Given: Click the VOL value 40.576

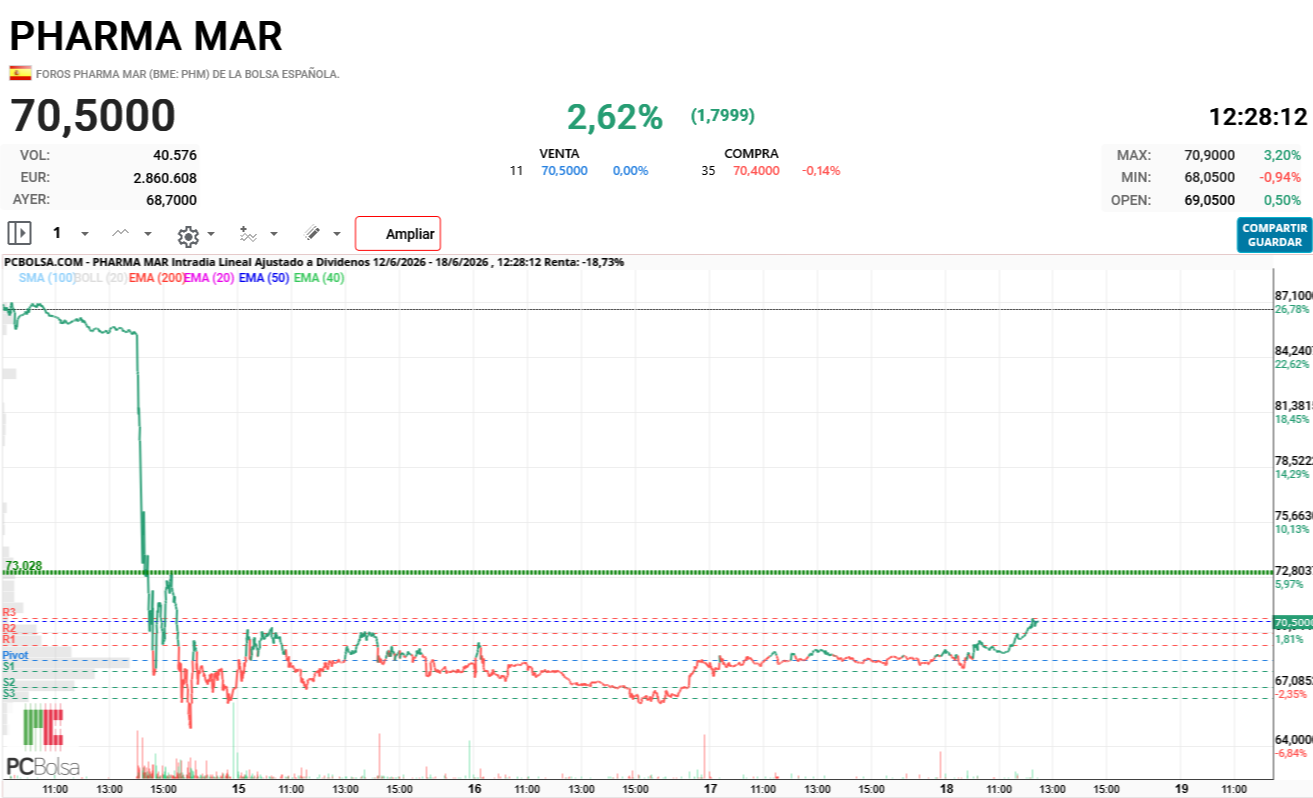Looking at the screenshot, I should (175, 155).
